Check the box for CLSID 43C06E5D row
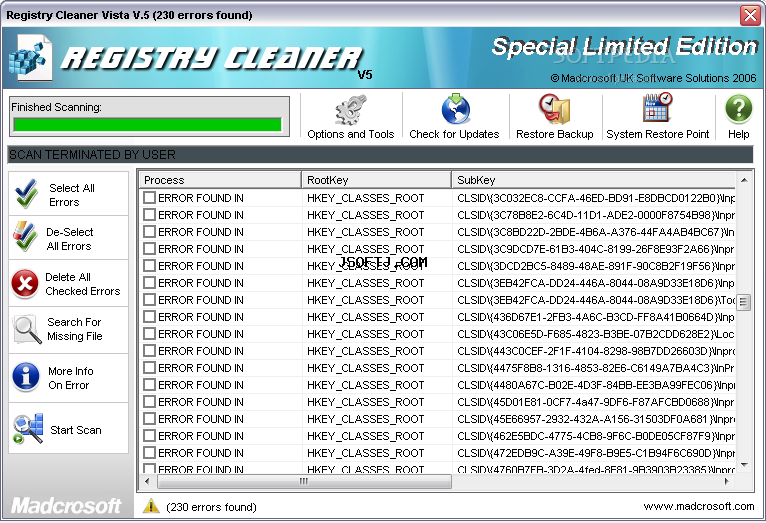This screenshot has height=523, width=766. pos(149,334)
